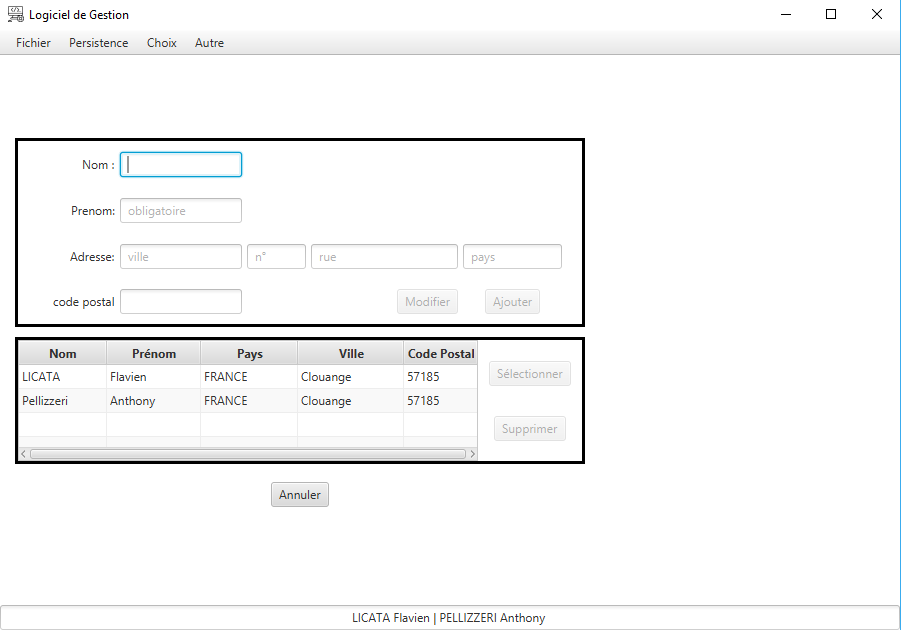Open the Persistence menu

tap(98, 43)
